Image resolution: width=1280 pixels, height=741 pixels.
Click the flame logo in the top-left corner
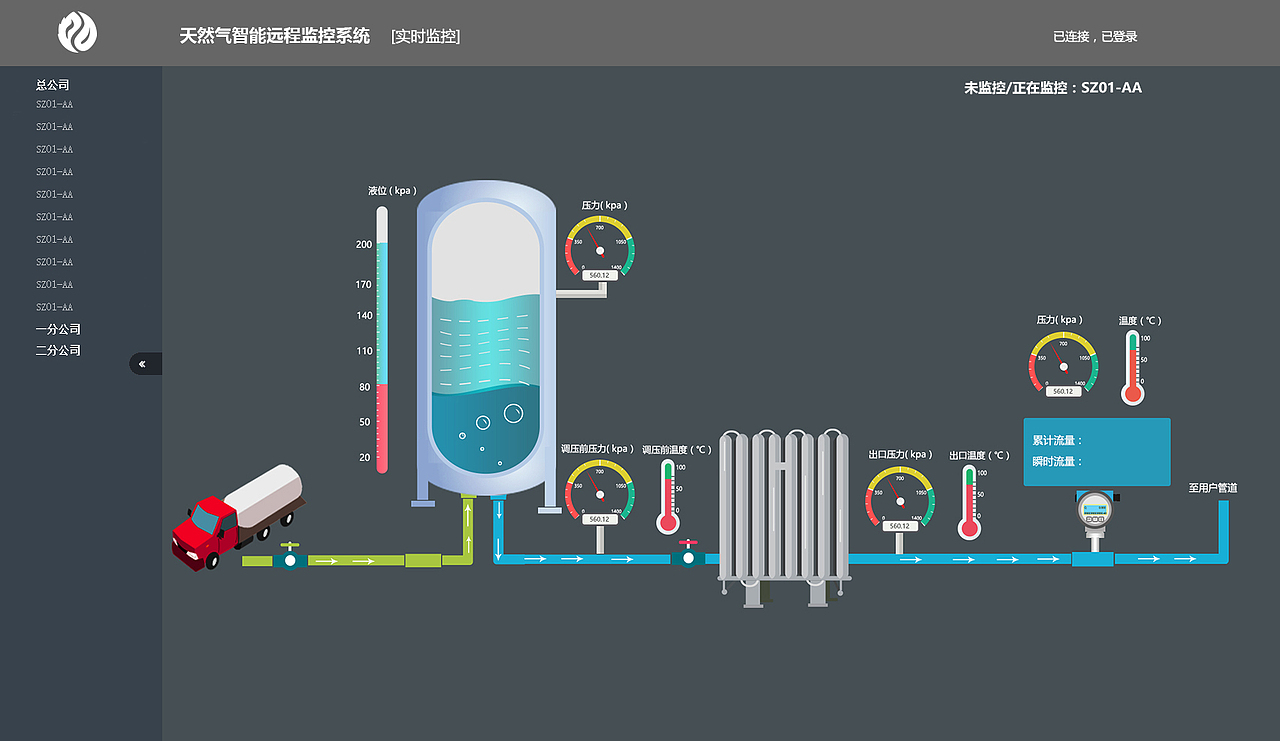pyautogui.click(x=76, y=32)
